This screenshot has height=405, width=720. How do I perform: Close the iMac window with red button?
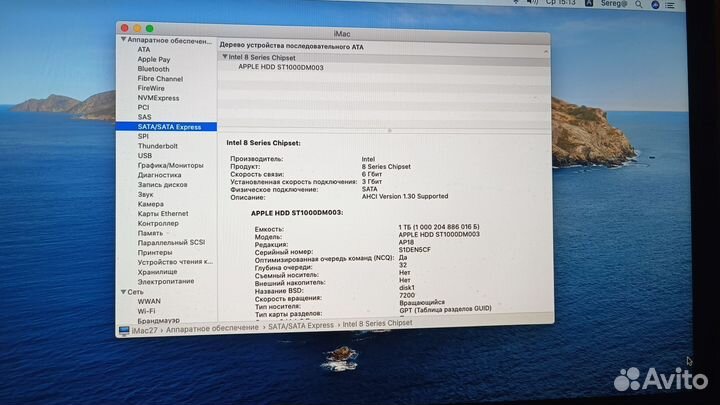[124, 28]
